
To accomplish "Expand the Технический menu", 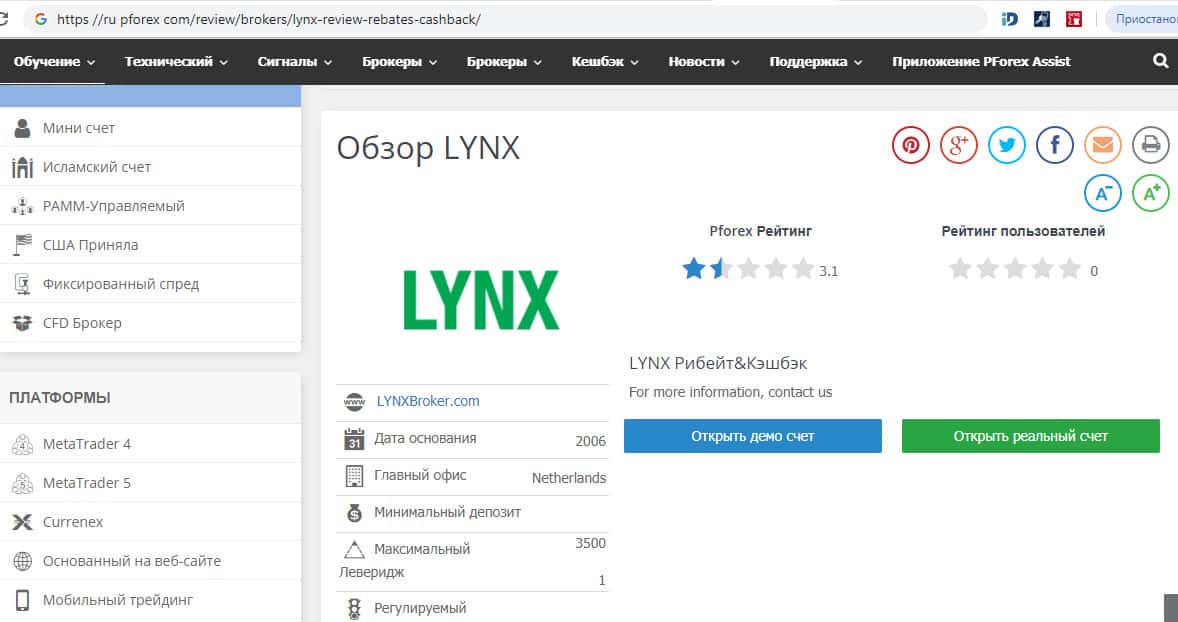I will 176,62.
